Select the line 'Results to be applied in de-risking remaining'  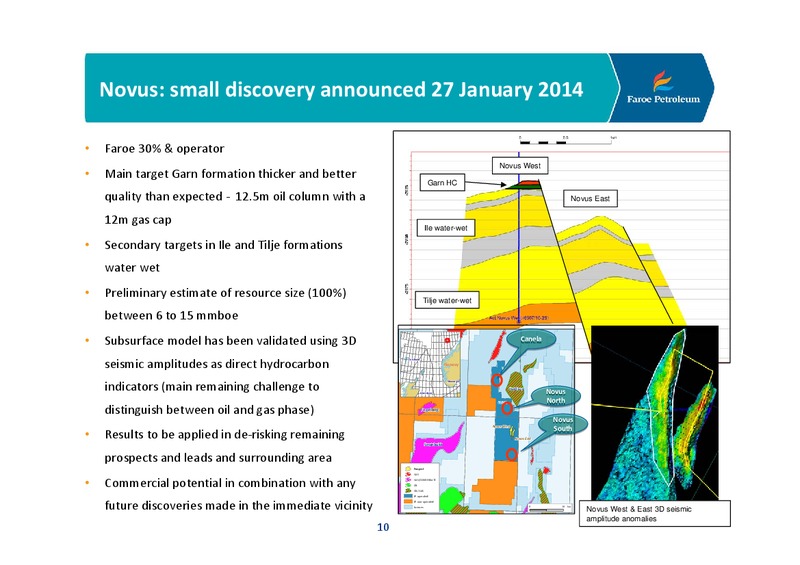224,435
